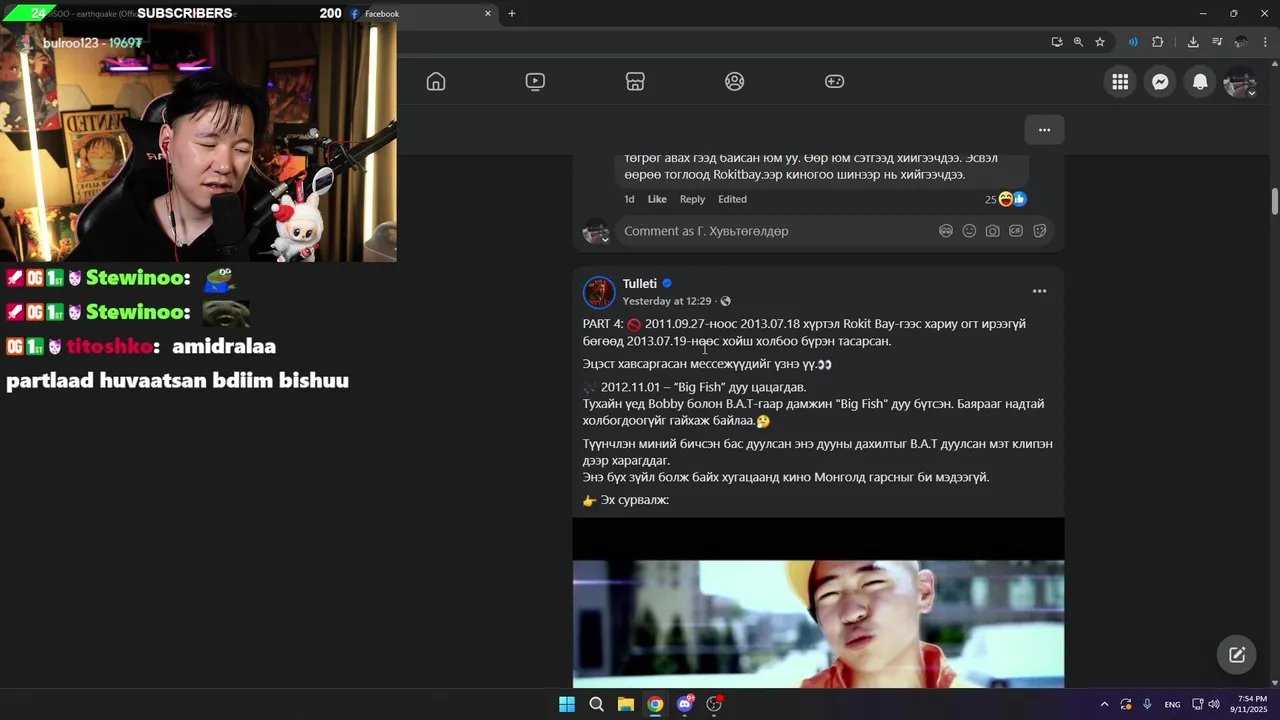Click microphone tray icon
1280x720 pixels.
1147,704
